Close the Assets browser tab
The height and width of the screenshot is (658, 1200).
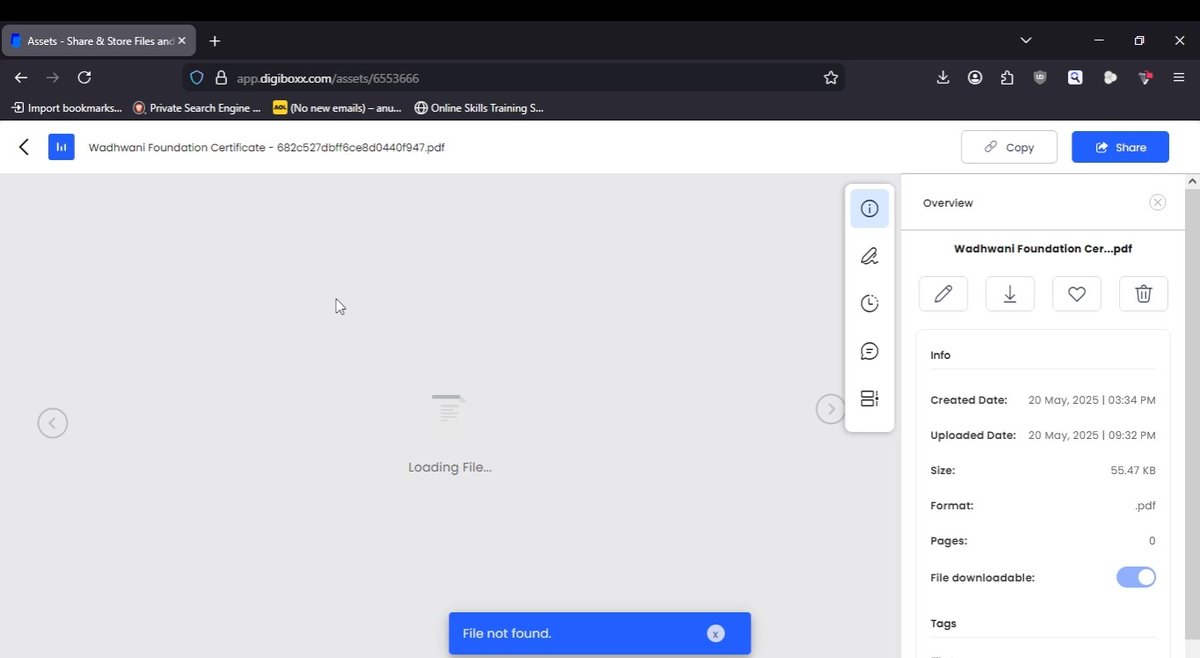pos(182,41)
